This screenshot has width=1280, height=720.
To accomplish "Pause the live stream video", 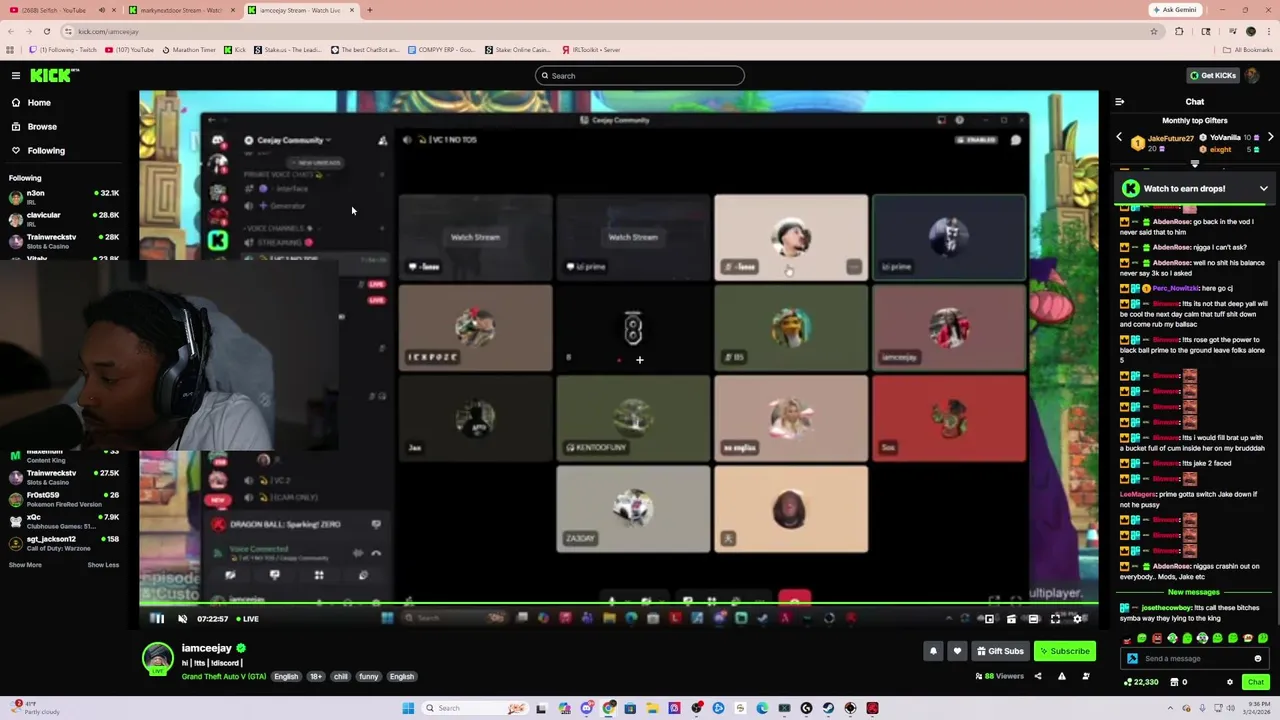I will (x=157, y=619).
